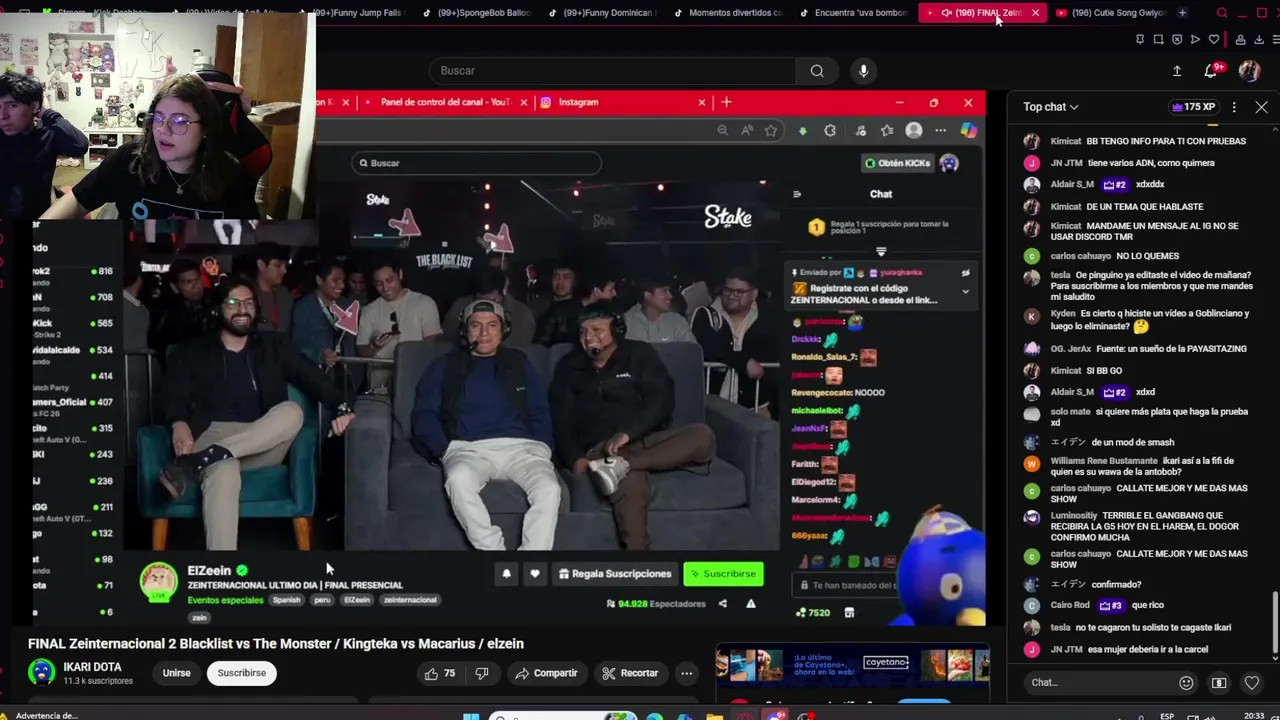Click the Kick stream share icon
This screenshot has width=1280, height=720.
click(722, 604)
